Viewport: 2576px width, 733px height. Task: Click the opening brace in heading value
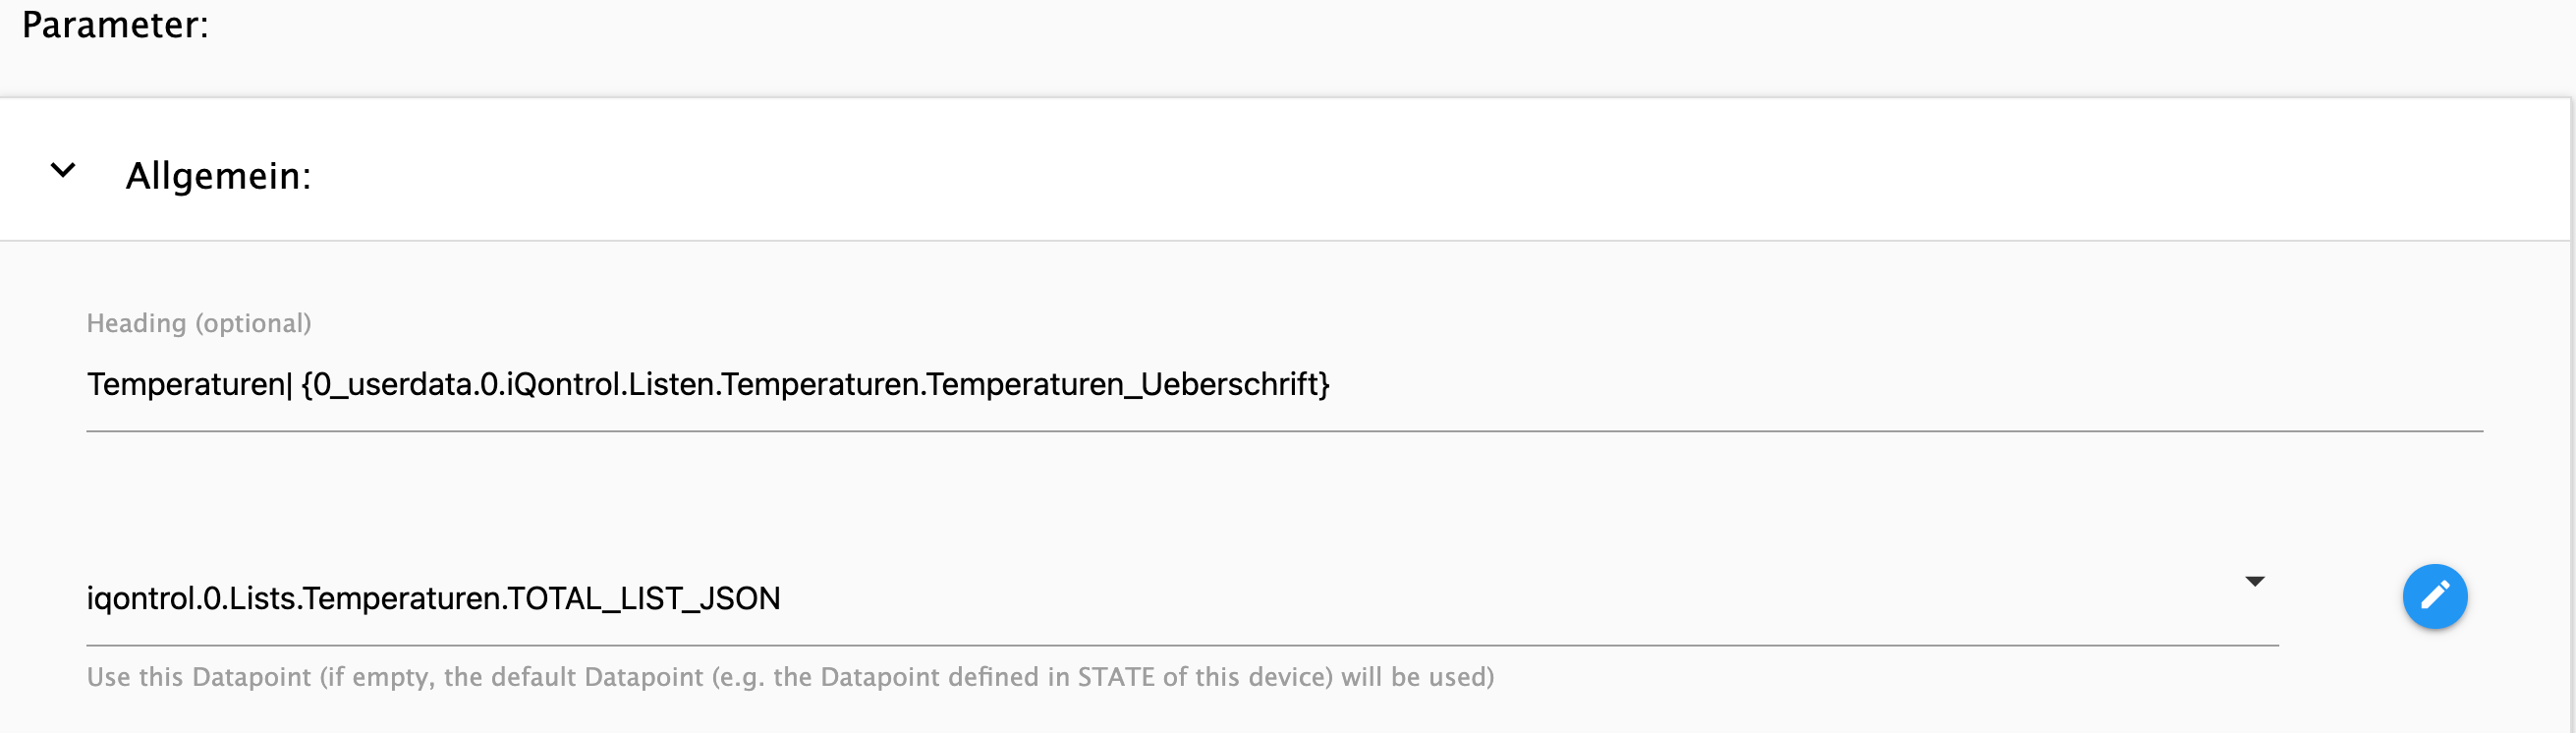click(307, 384)
